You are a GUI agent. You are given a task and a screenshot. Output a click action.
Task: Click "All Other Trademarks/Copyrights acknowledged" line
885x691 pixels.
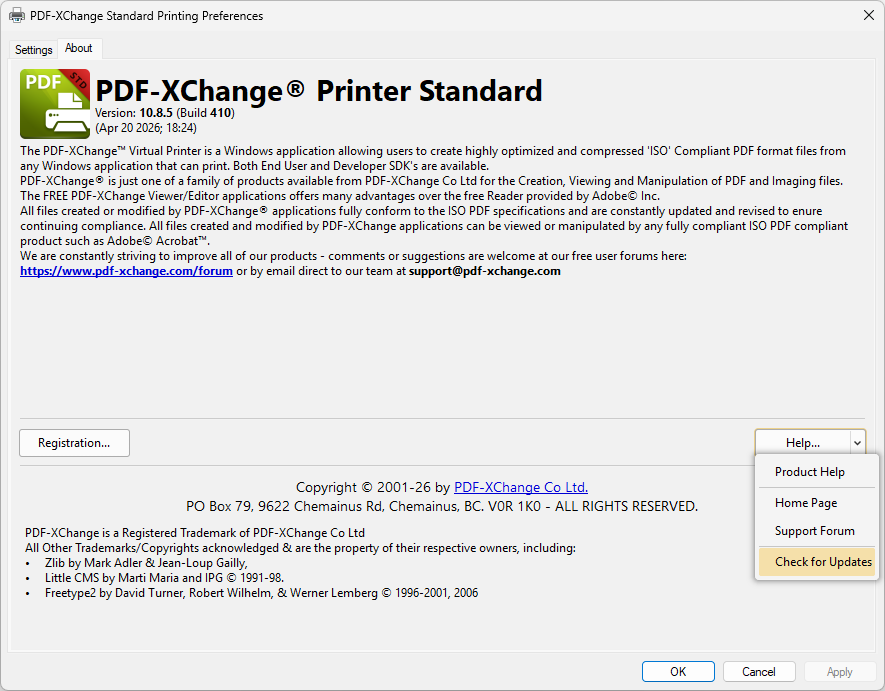[300, 548]
